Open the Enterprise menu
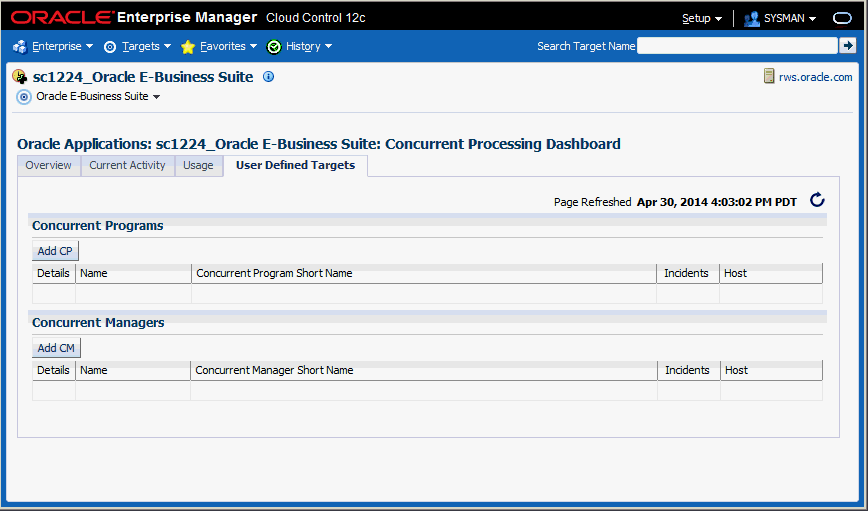This screenshot has height=511, width=868. tap(63, 47)
